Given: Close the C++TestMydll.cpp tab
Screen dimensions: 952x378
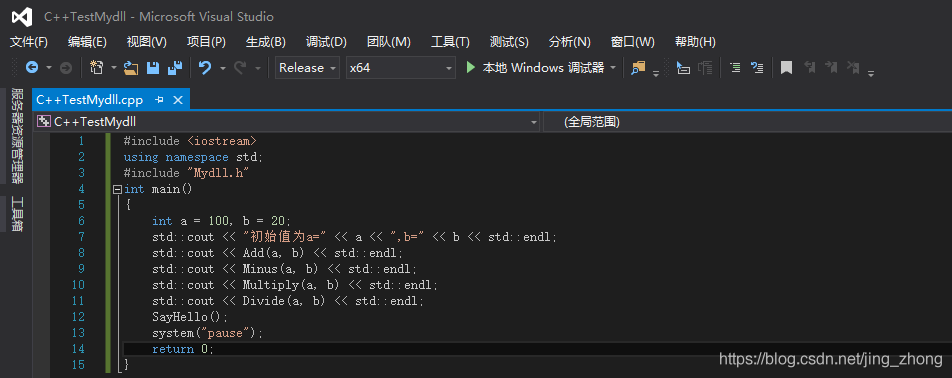Looking at the screenshot, I should (179, 100).
